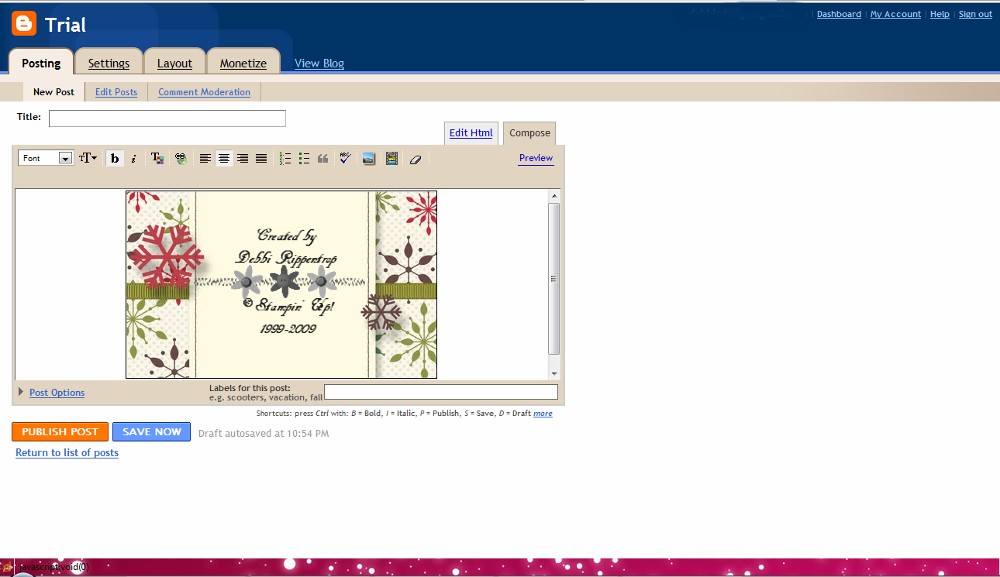
Task: Open the text color picker
Action: tap(157, 159)
